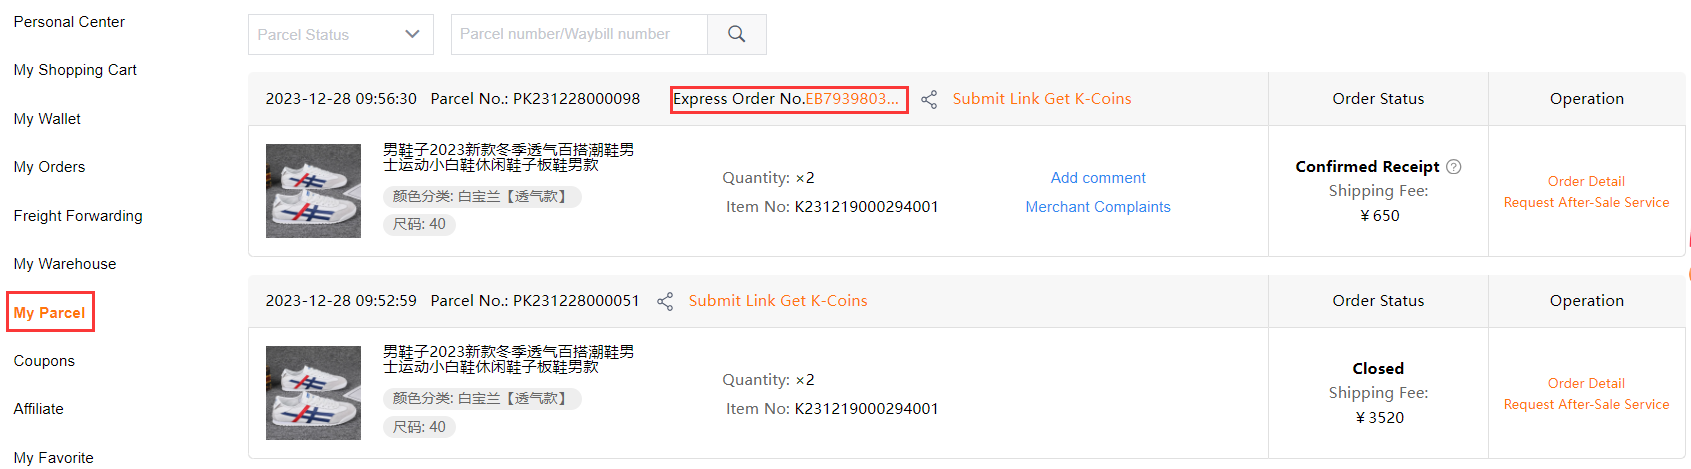View Order Detail of Confirmed Receipt parcel
Viewport: 1691px width, 469px height.
tap(1586, 181)
